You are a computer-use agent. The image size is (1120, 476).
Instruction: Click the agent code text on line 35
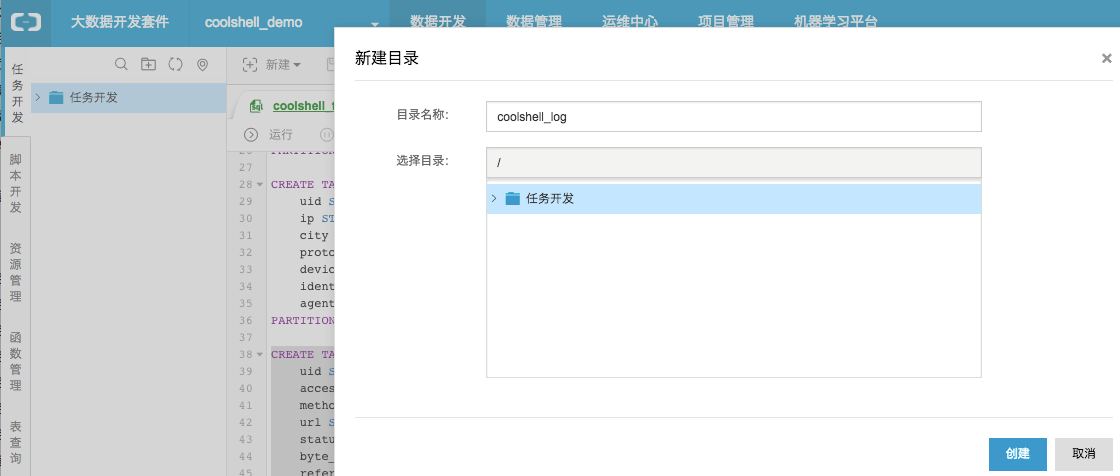(x=317, y=304)
